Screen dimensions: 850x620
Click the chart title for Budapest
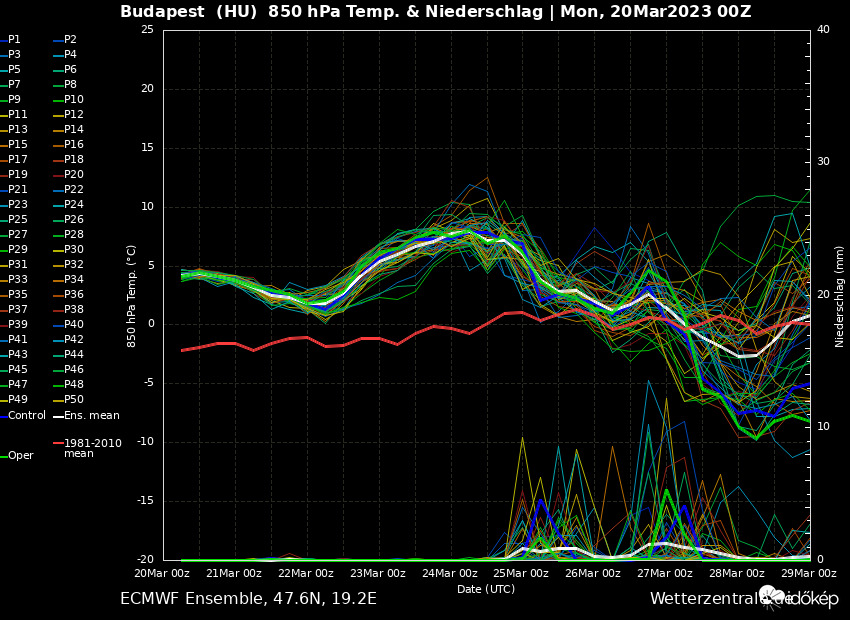click(x=435, y=12)
